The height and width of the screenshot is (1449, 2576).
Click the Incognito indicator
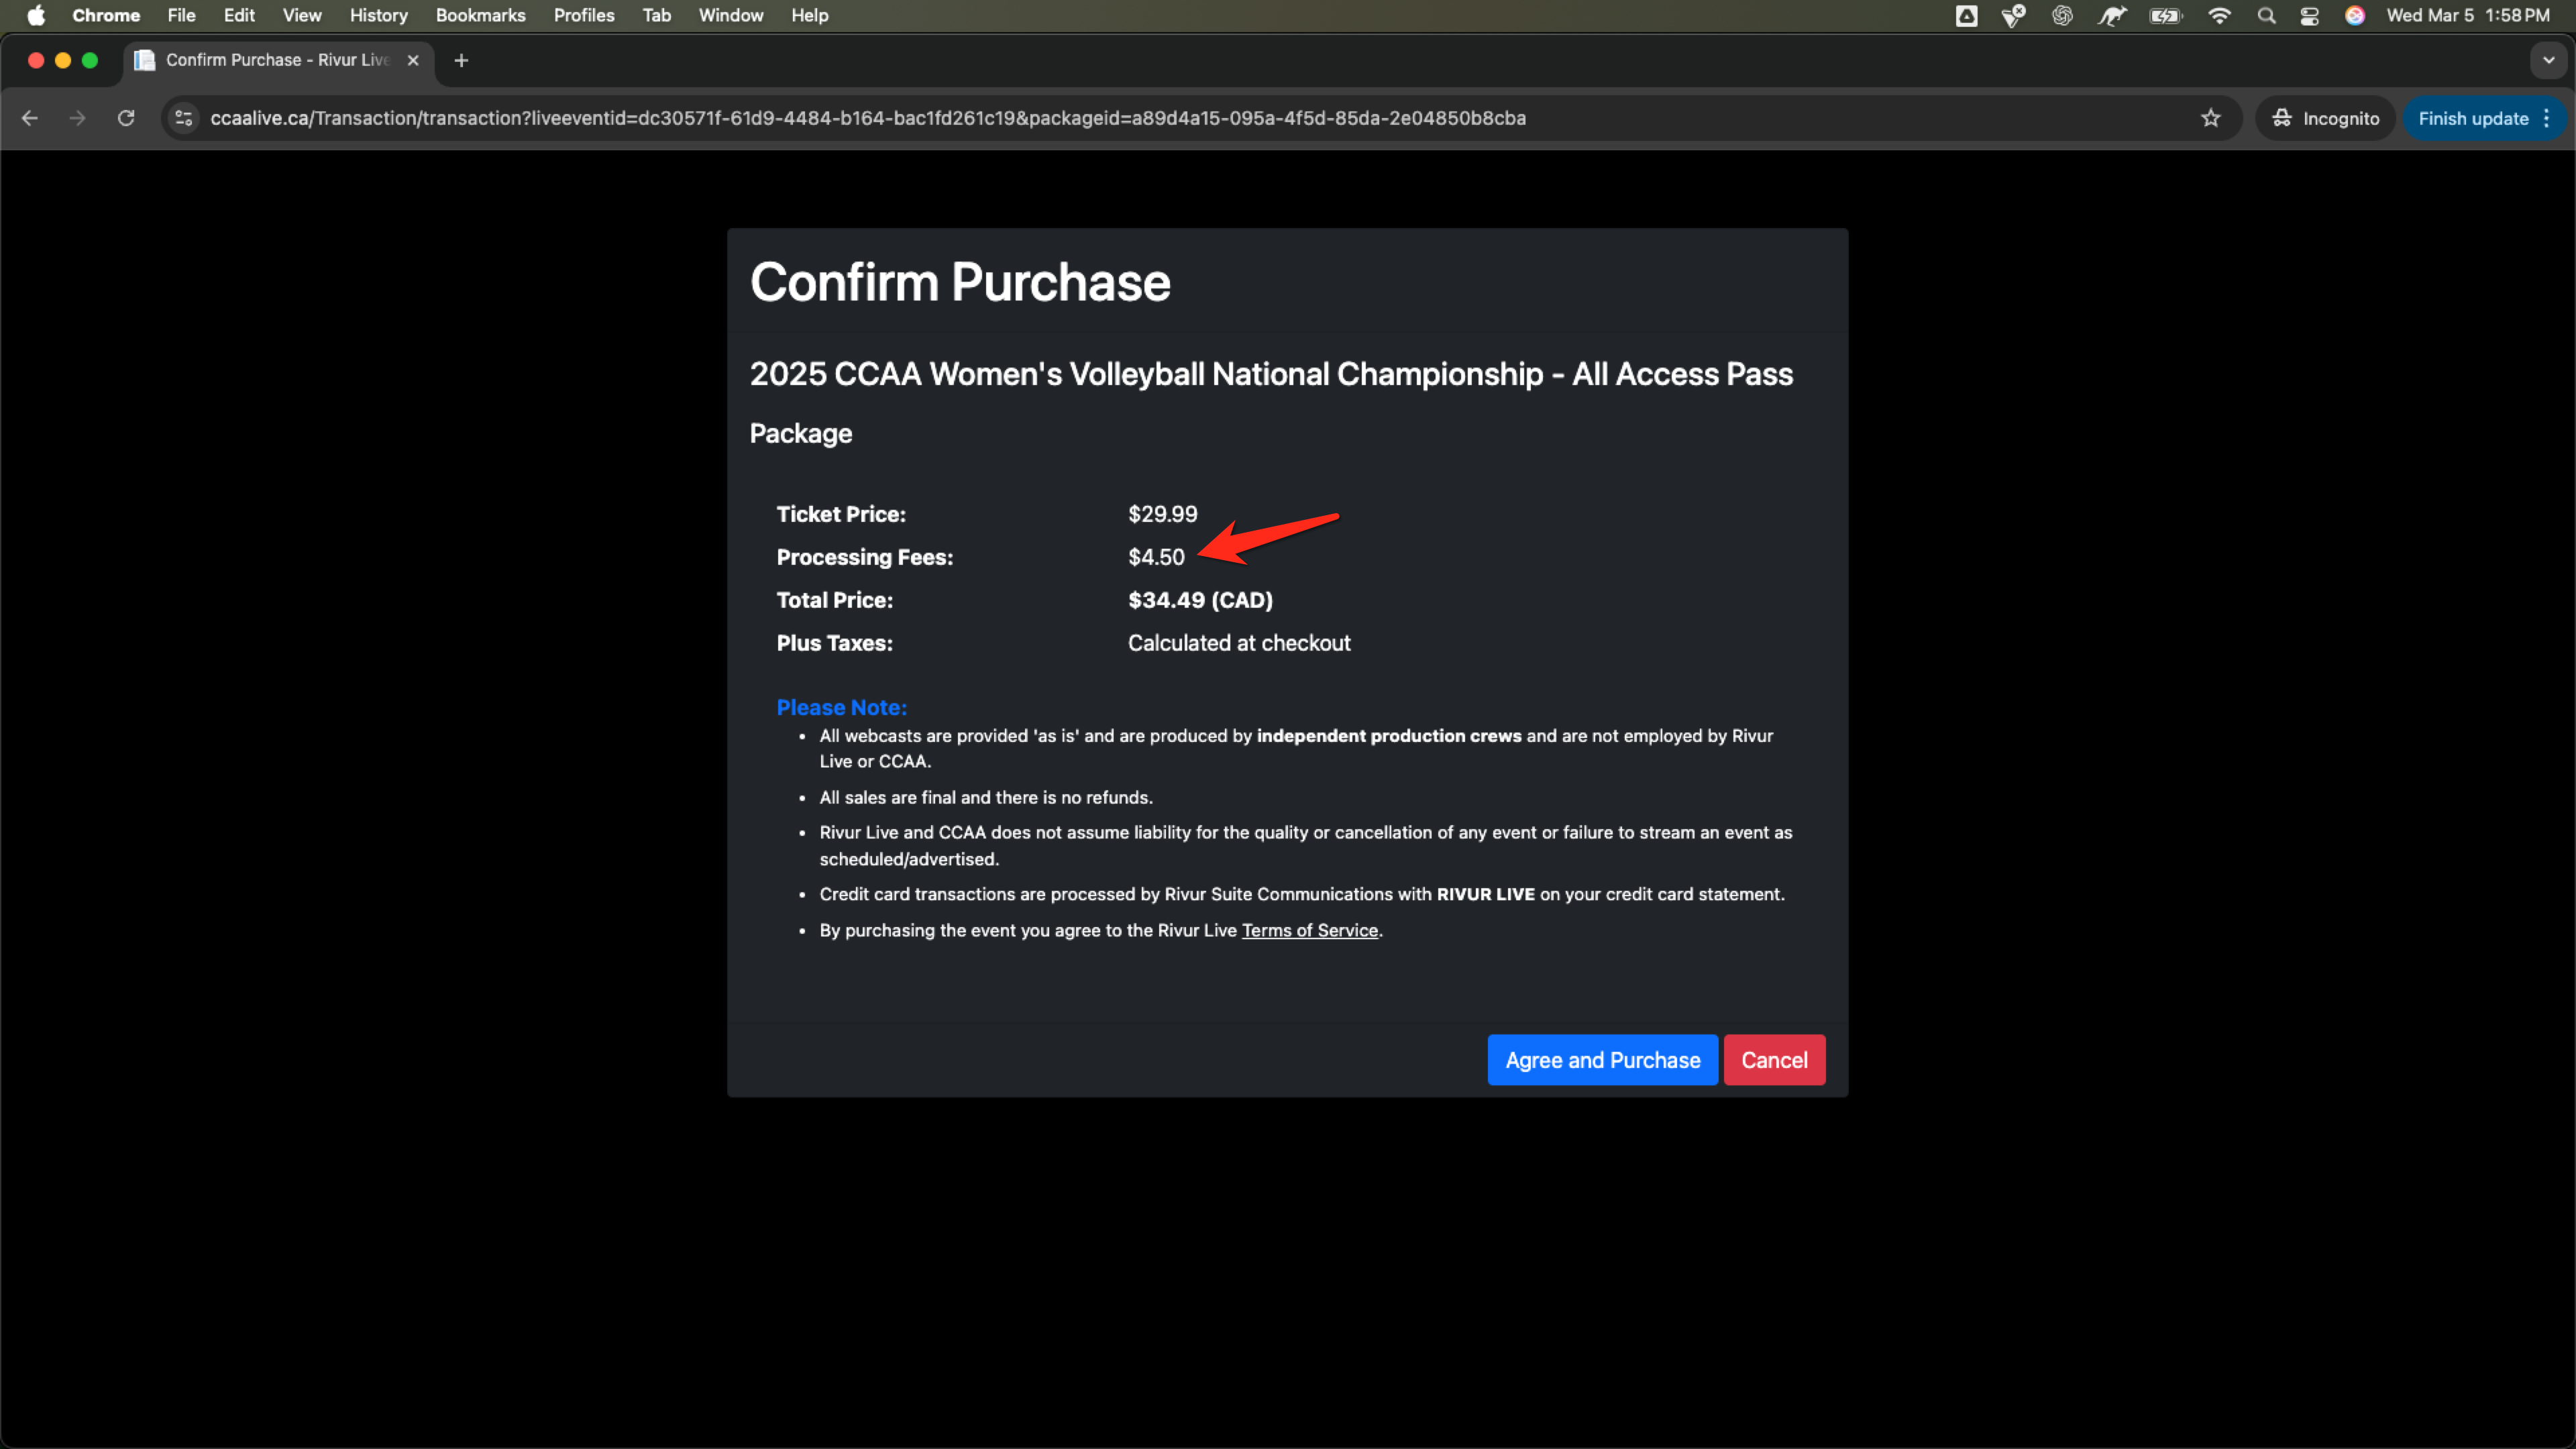(2326, 118)
